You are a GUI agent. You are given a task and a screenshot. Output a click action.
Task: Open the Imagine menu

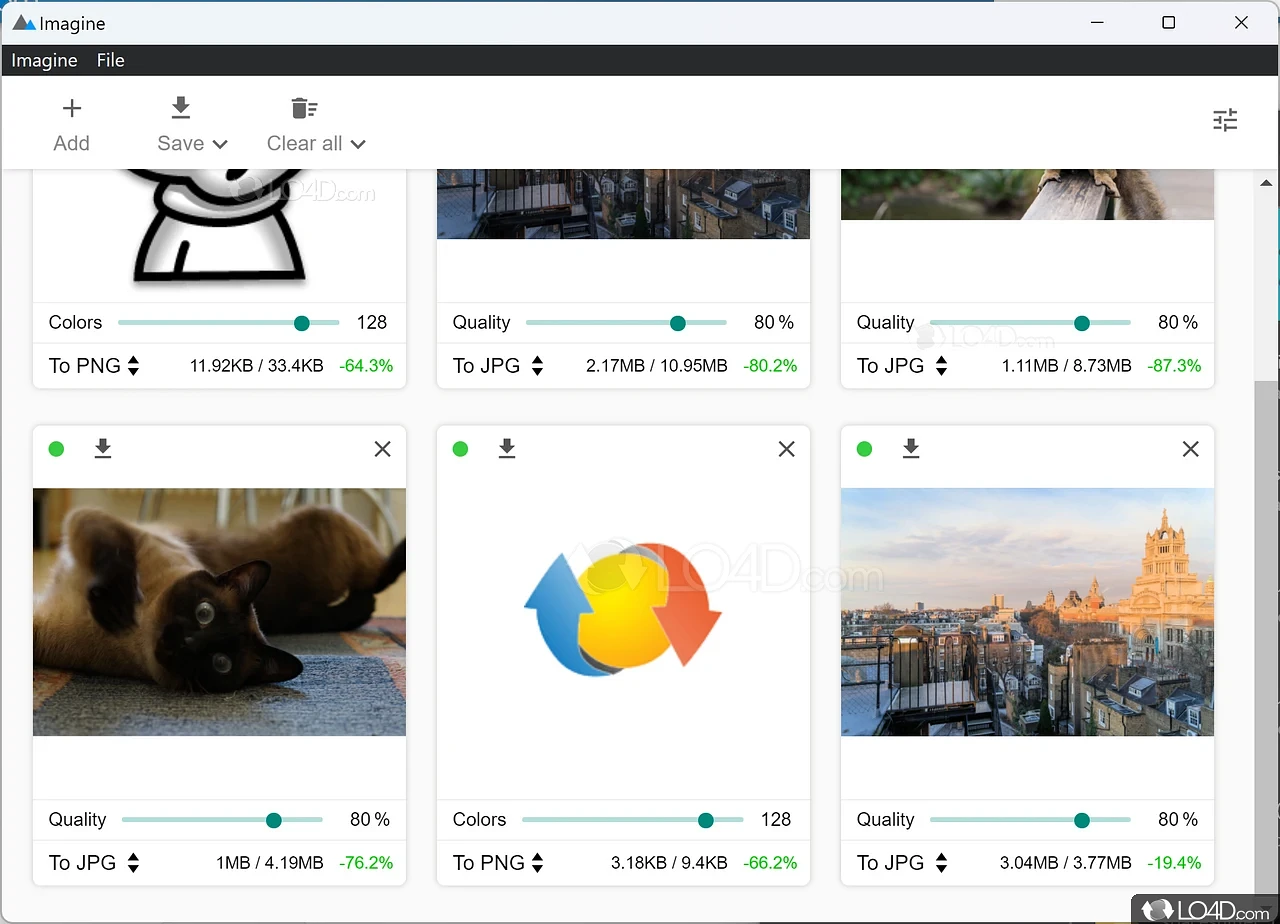[x=44, y=60]
